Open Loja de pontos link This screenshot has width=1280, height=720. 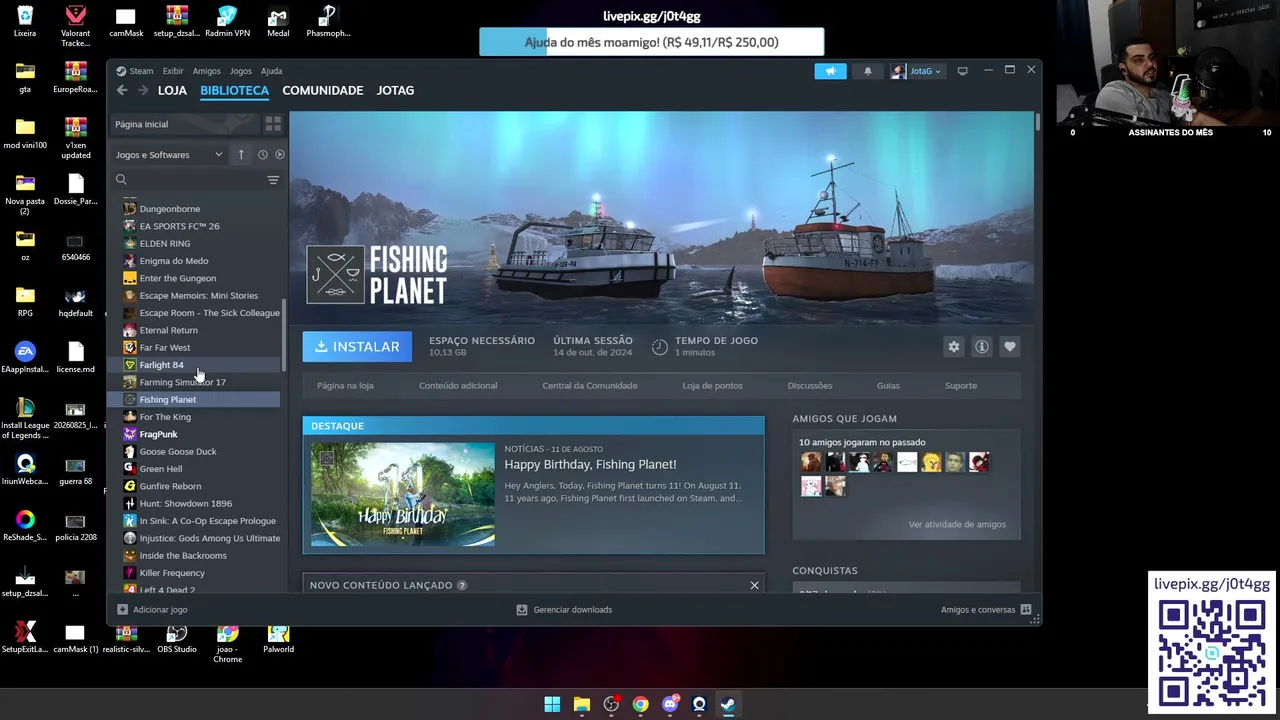pyautogui.click(x=712, y=386)
